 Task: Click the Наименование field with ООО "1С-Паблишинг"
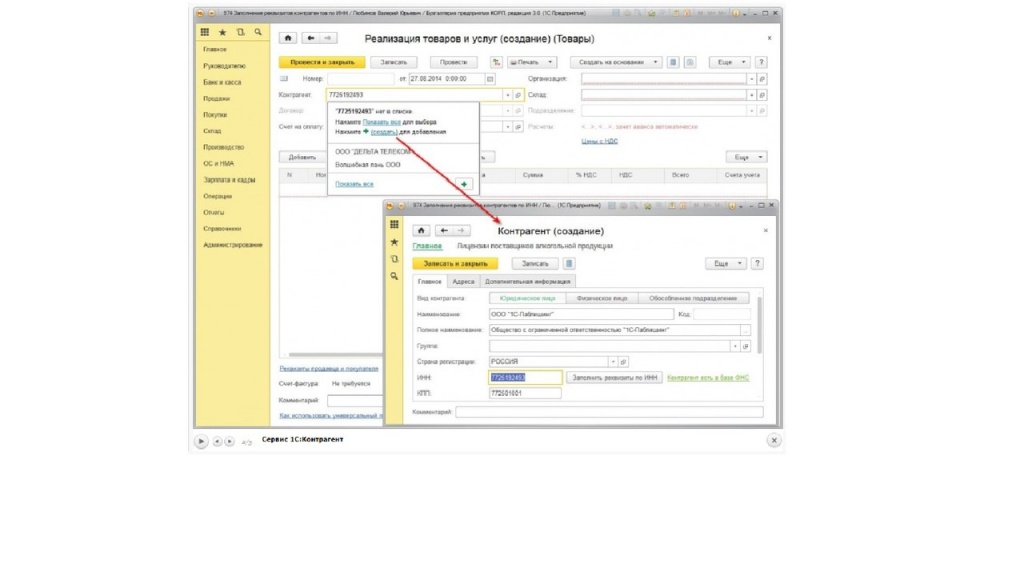(581, 314)
